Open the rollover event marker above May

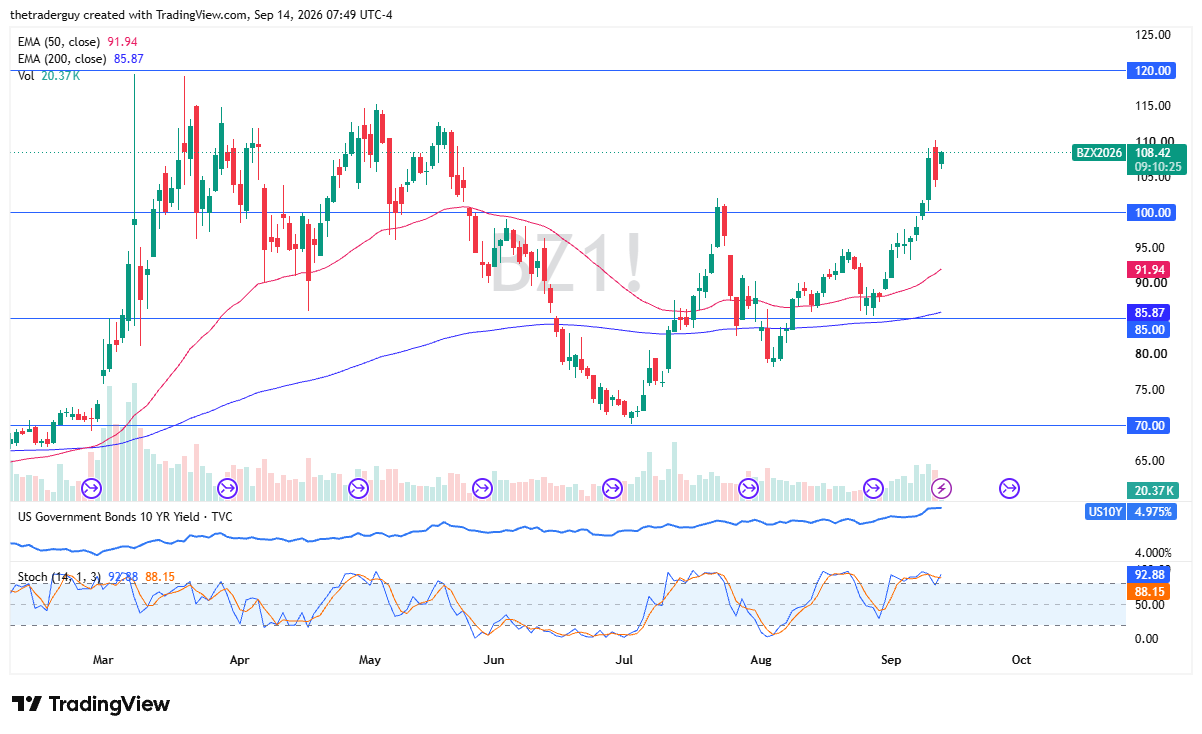tap(357, 488)
